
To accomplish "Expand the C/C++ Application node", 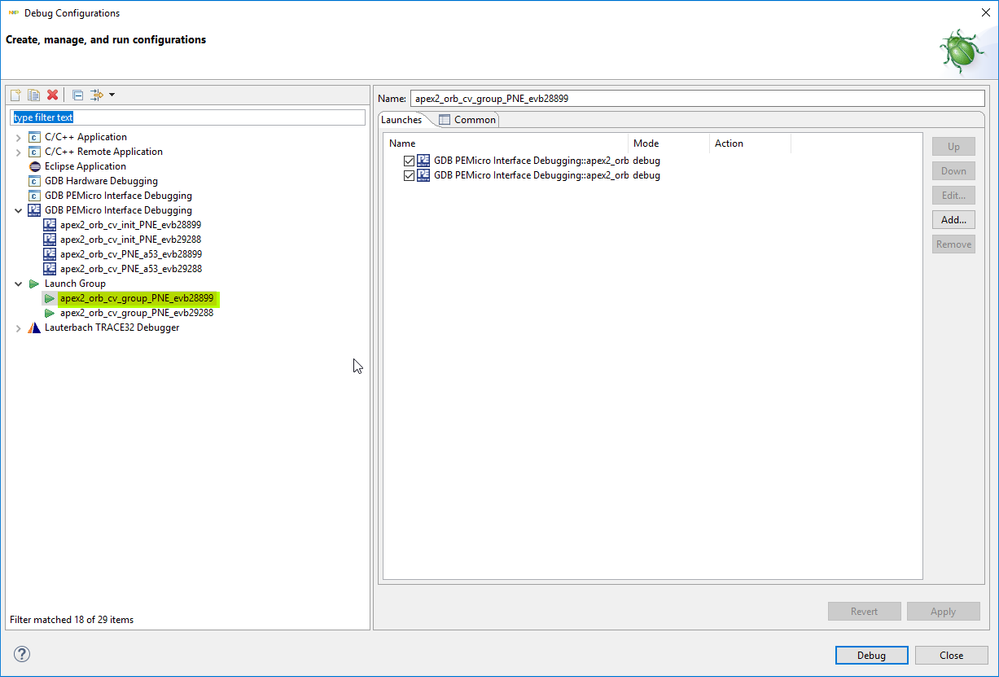I will [x=18, y=138].
